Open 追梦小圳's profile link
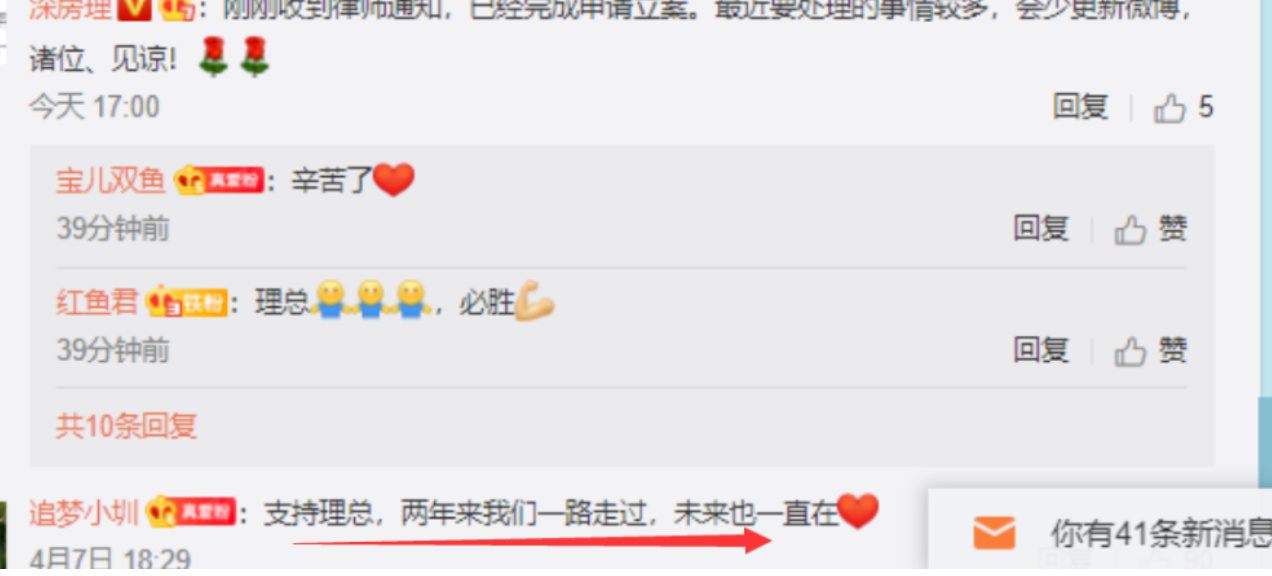1272x576 pixels. [83, 513]
